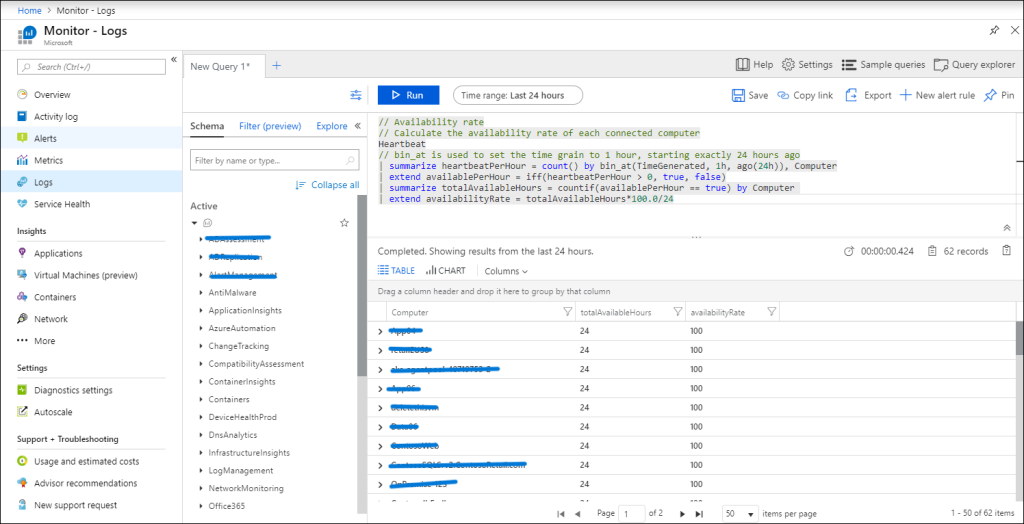This screenshot has height=524, width=1024.
Task: Click the results table vertical scrollbar
Action: point(1019,338)
